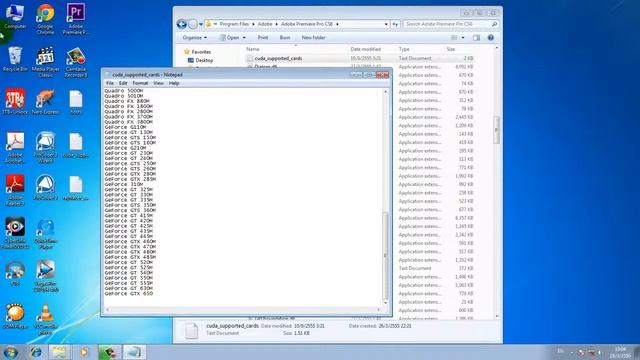
Task: Select the cuda_supported_cards file on the desktop
Action: click(x=76, y=145)
